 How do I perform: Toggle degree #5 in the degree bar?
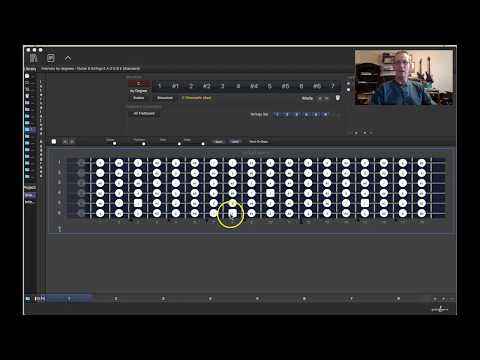pos(286,86)
